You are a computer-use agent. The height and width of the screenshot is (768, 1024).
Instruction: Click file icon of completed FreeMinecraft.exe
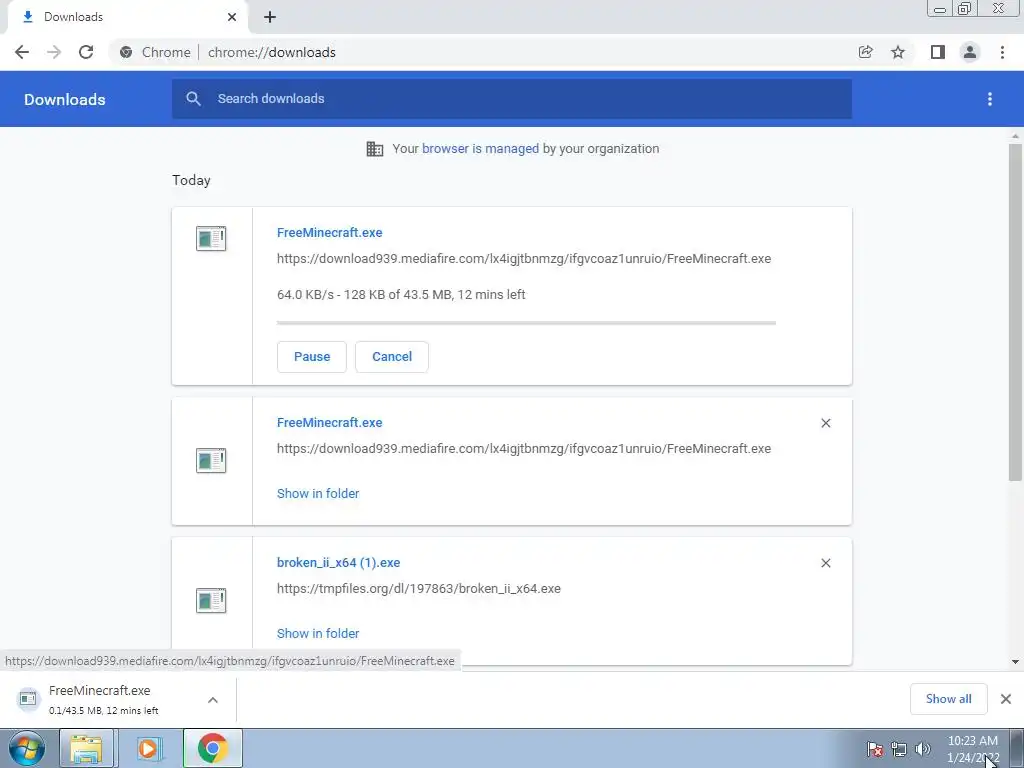click(x=211, y=460)
